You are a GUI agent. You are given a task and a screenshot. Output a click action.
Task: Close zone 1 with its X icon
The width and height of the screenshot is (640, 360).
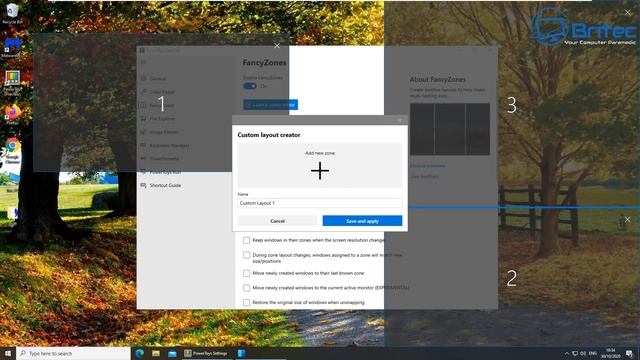[x=277, y=46]
